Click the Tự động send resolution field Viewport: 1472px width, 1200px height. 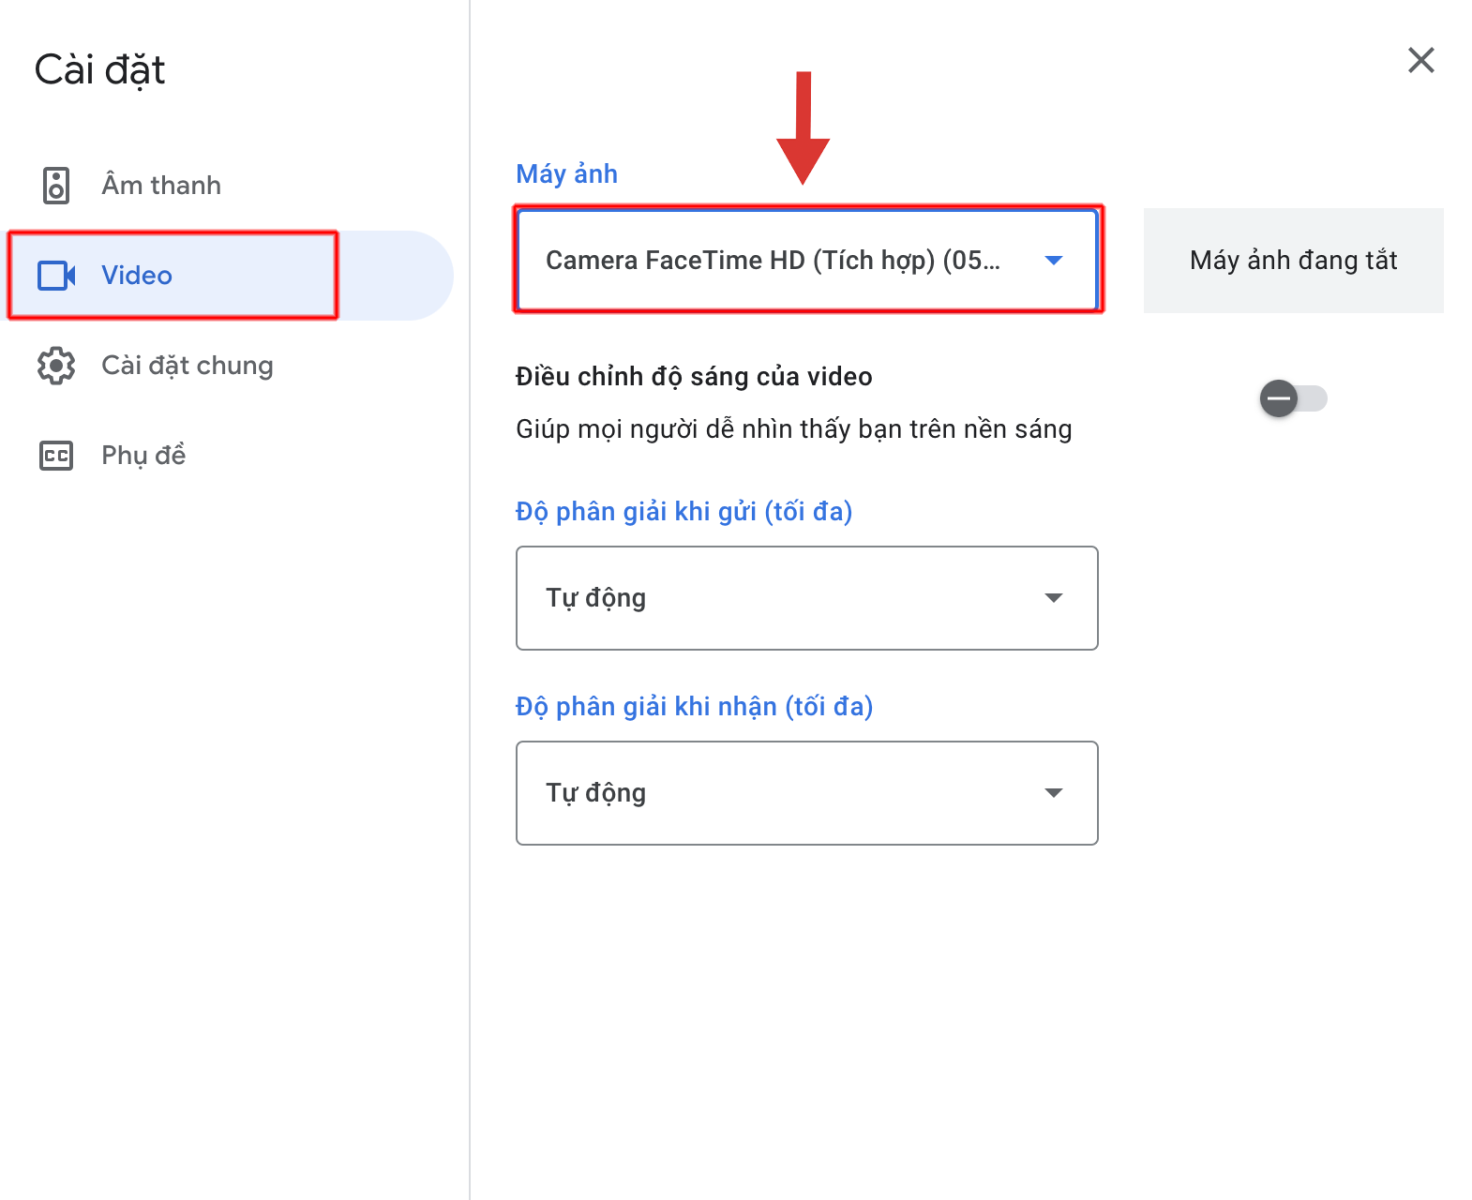point(807,598)
